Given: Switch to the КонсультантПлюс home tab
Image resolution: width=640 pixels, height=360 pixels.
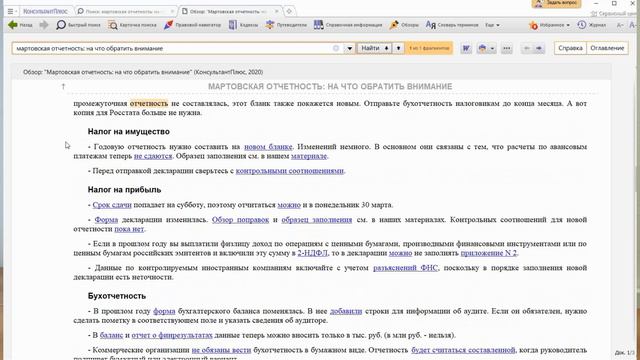Looking at the screenshot, I should coord(45,11).
